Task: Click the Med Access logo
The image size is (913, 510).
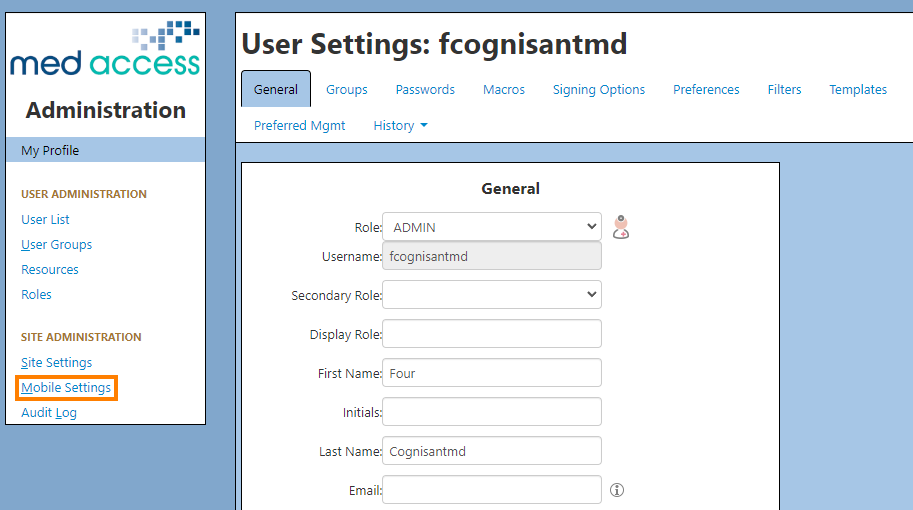Action: pos(105,49)
